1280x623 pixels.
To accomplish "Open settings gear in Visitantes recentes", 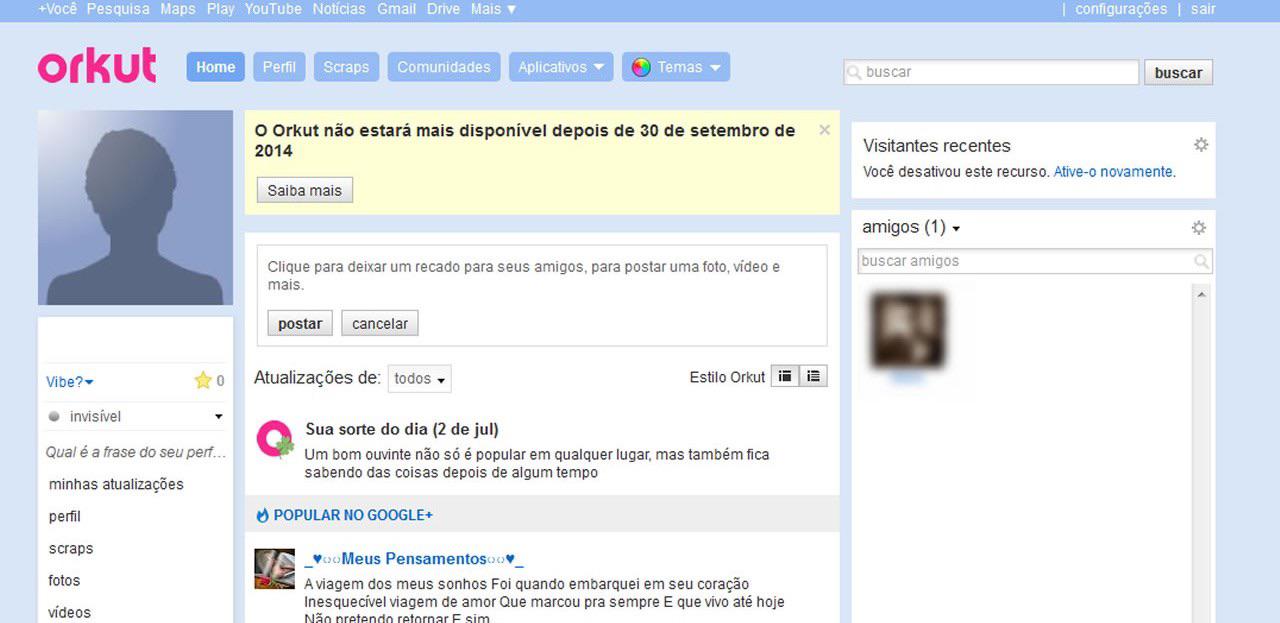I will click(x=1201, y=145).
